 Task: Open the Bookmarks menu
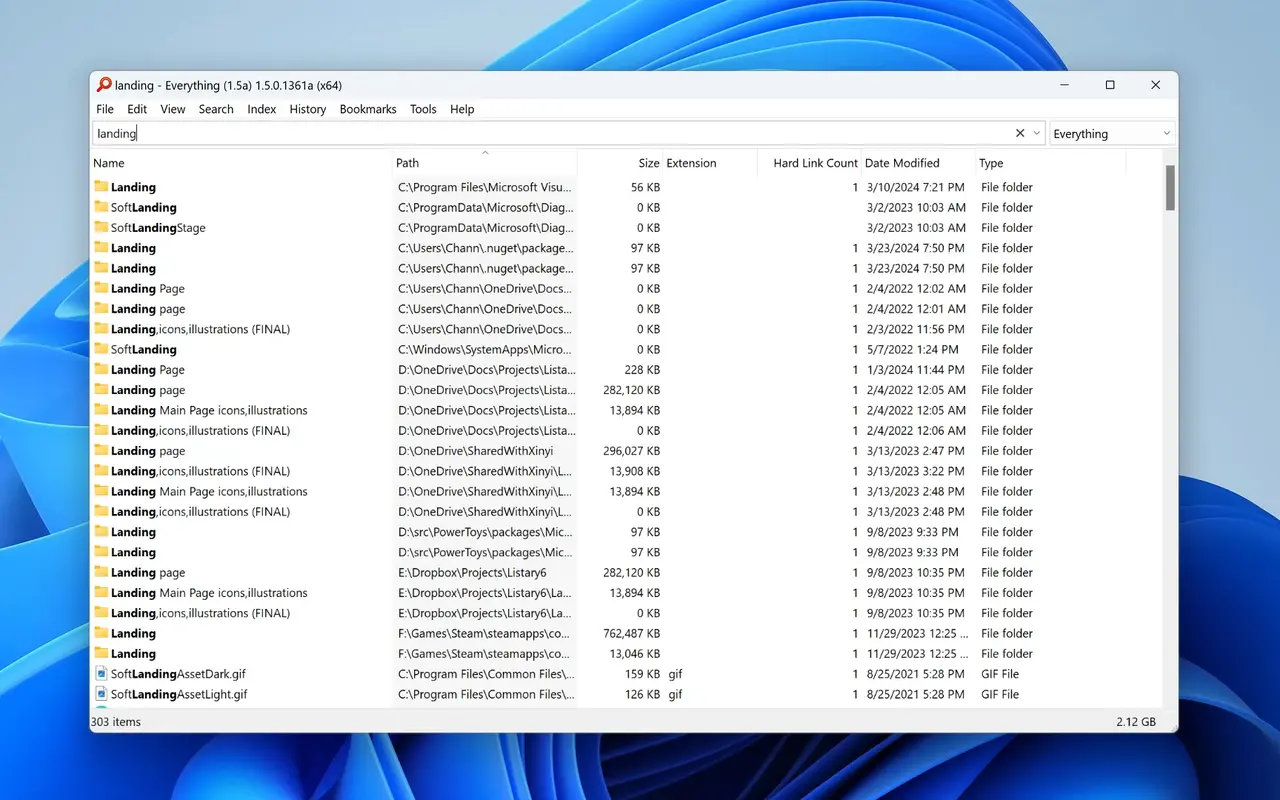pos(368,109)
